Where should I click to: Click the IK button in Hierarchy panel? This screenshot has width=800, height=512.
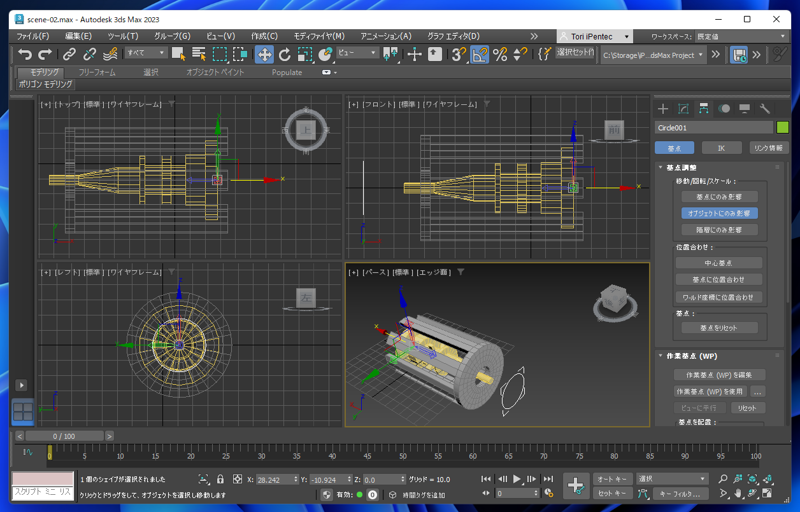click(x=721, y=148)
